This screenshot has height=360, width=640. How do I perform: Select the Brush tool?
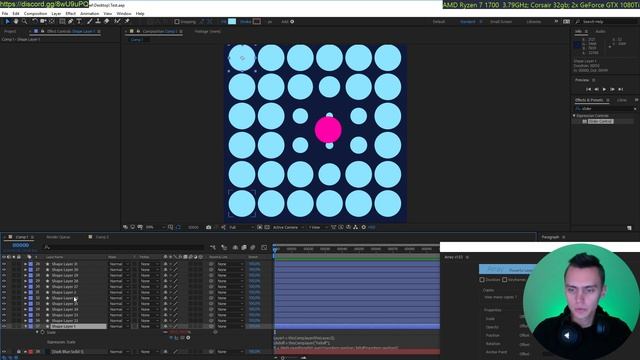point(89,22)
